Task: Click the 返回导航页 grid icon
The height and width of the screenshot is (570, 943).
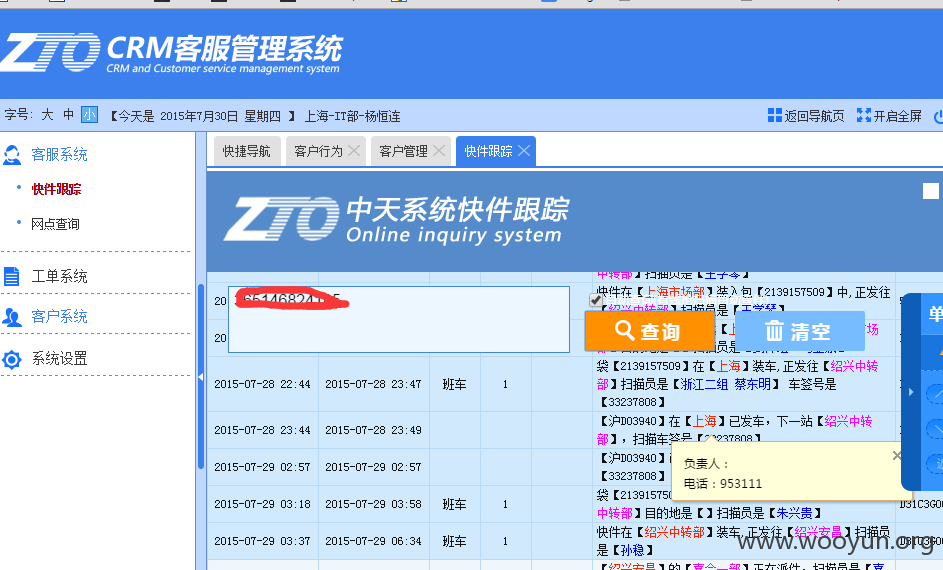Action: click(x=775, y=115)
